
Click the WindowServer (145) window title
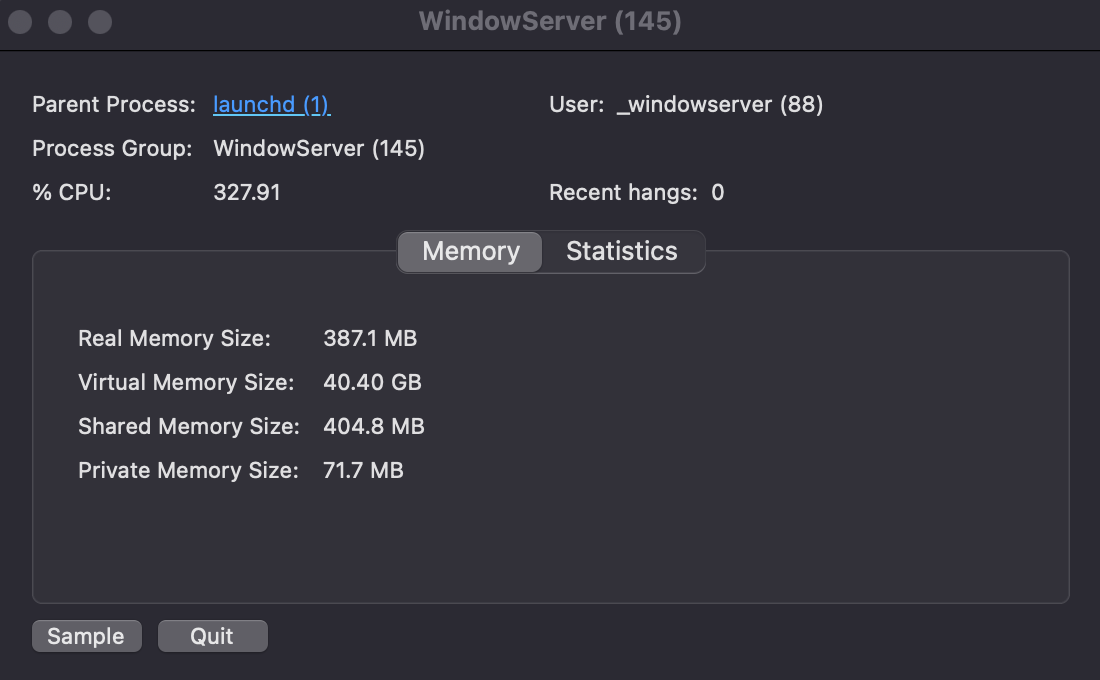click(x=550, y=22)
